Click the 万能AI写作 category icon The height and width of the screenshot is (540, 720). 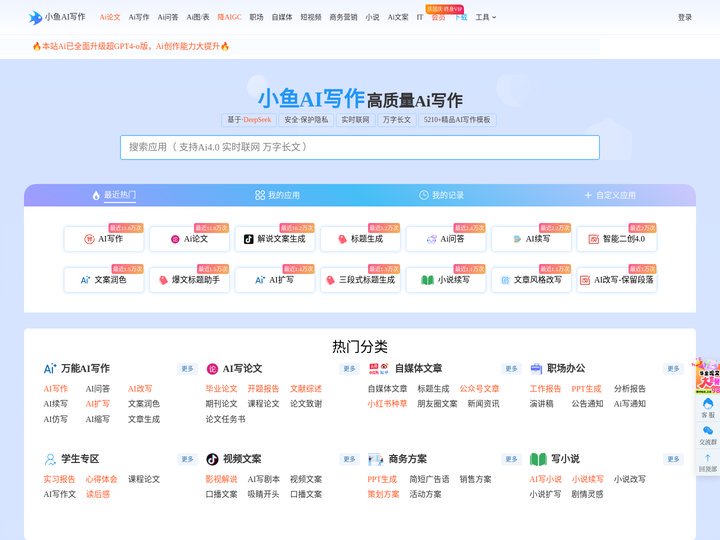click(50, 368)
